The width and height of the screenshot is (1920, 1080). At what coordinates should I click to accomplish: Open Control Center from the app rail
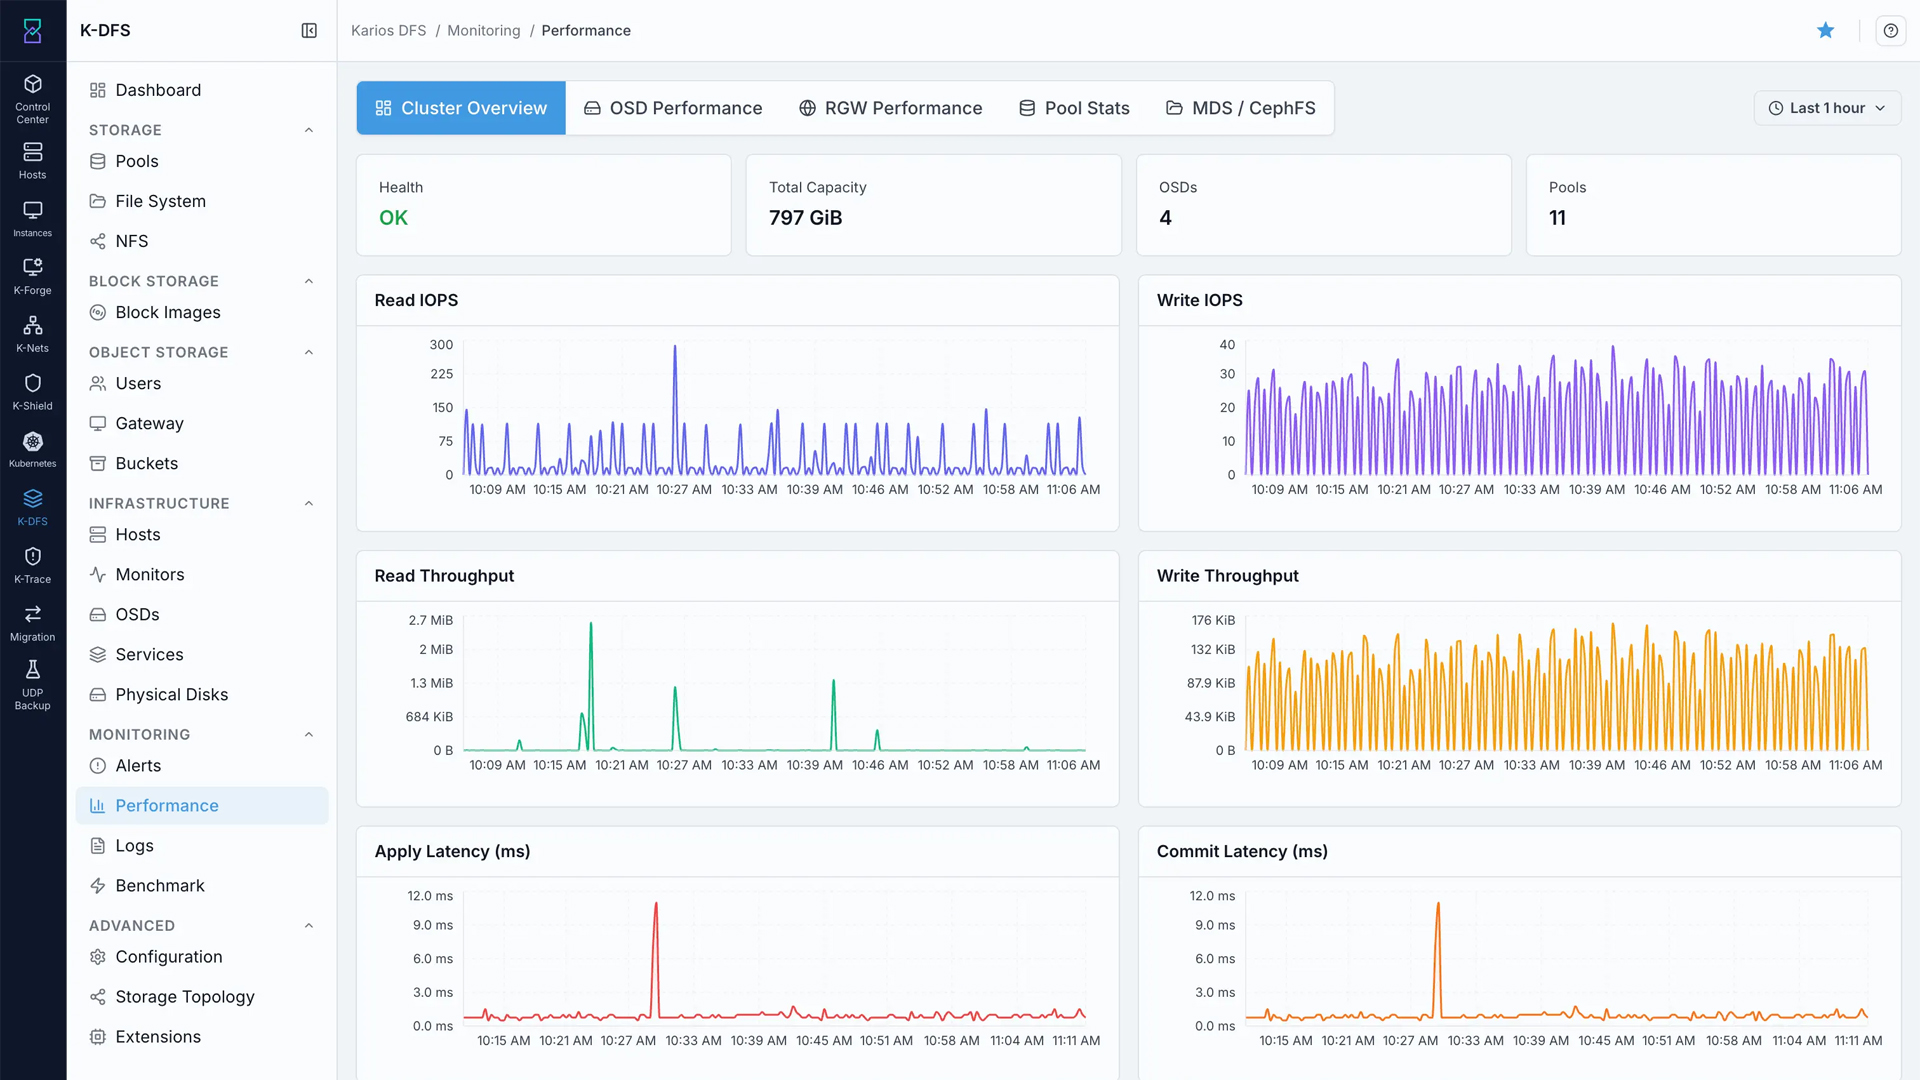point(33,98)
